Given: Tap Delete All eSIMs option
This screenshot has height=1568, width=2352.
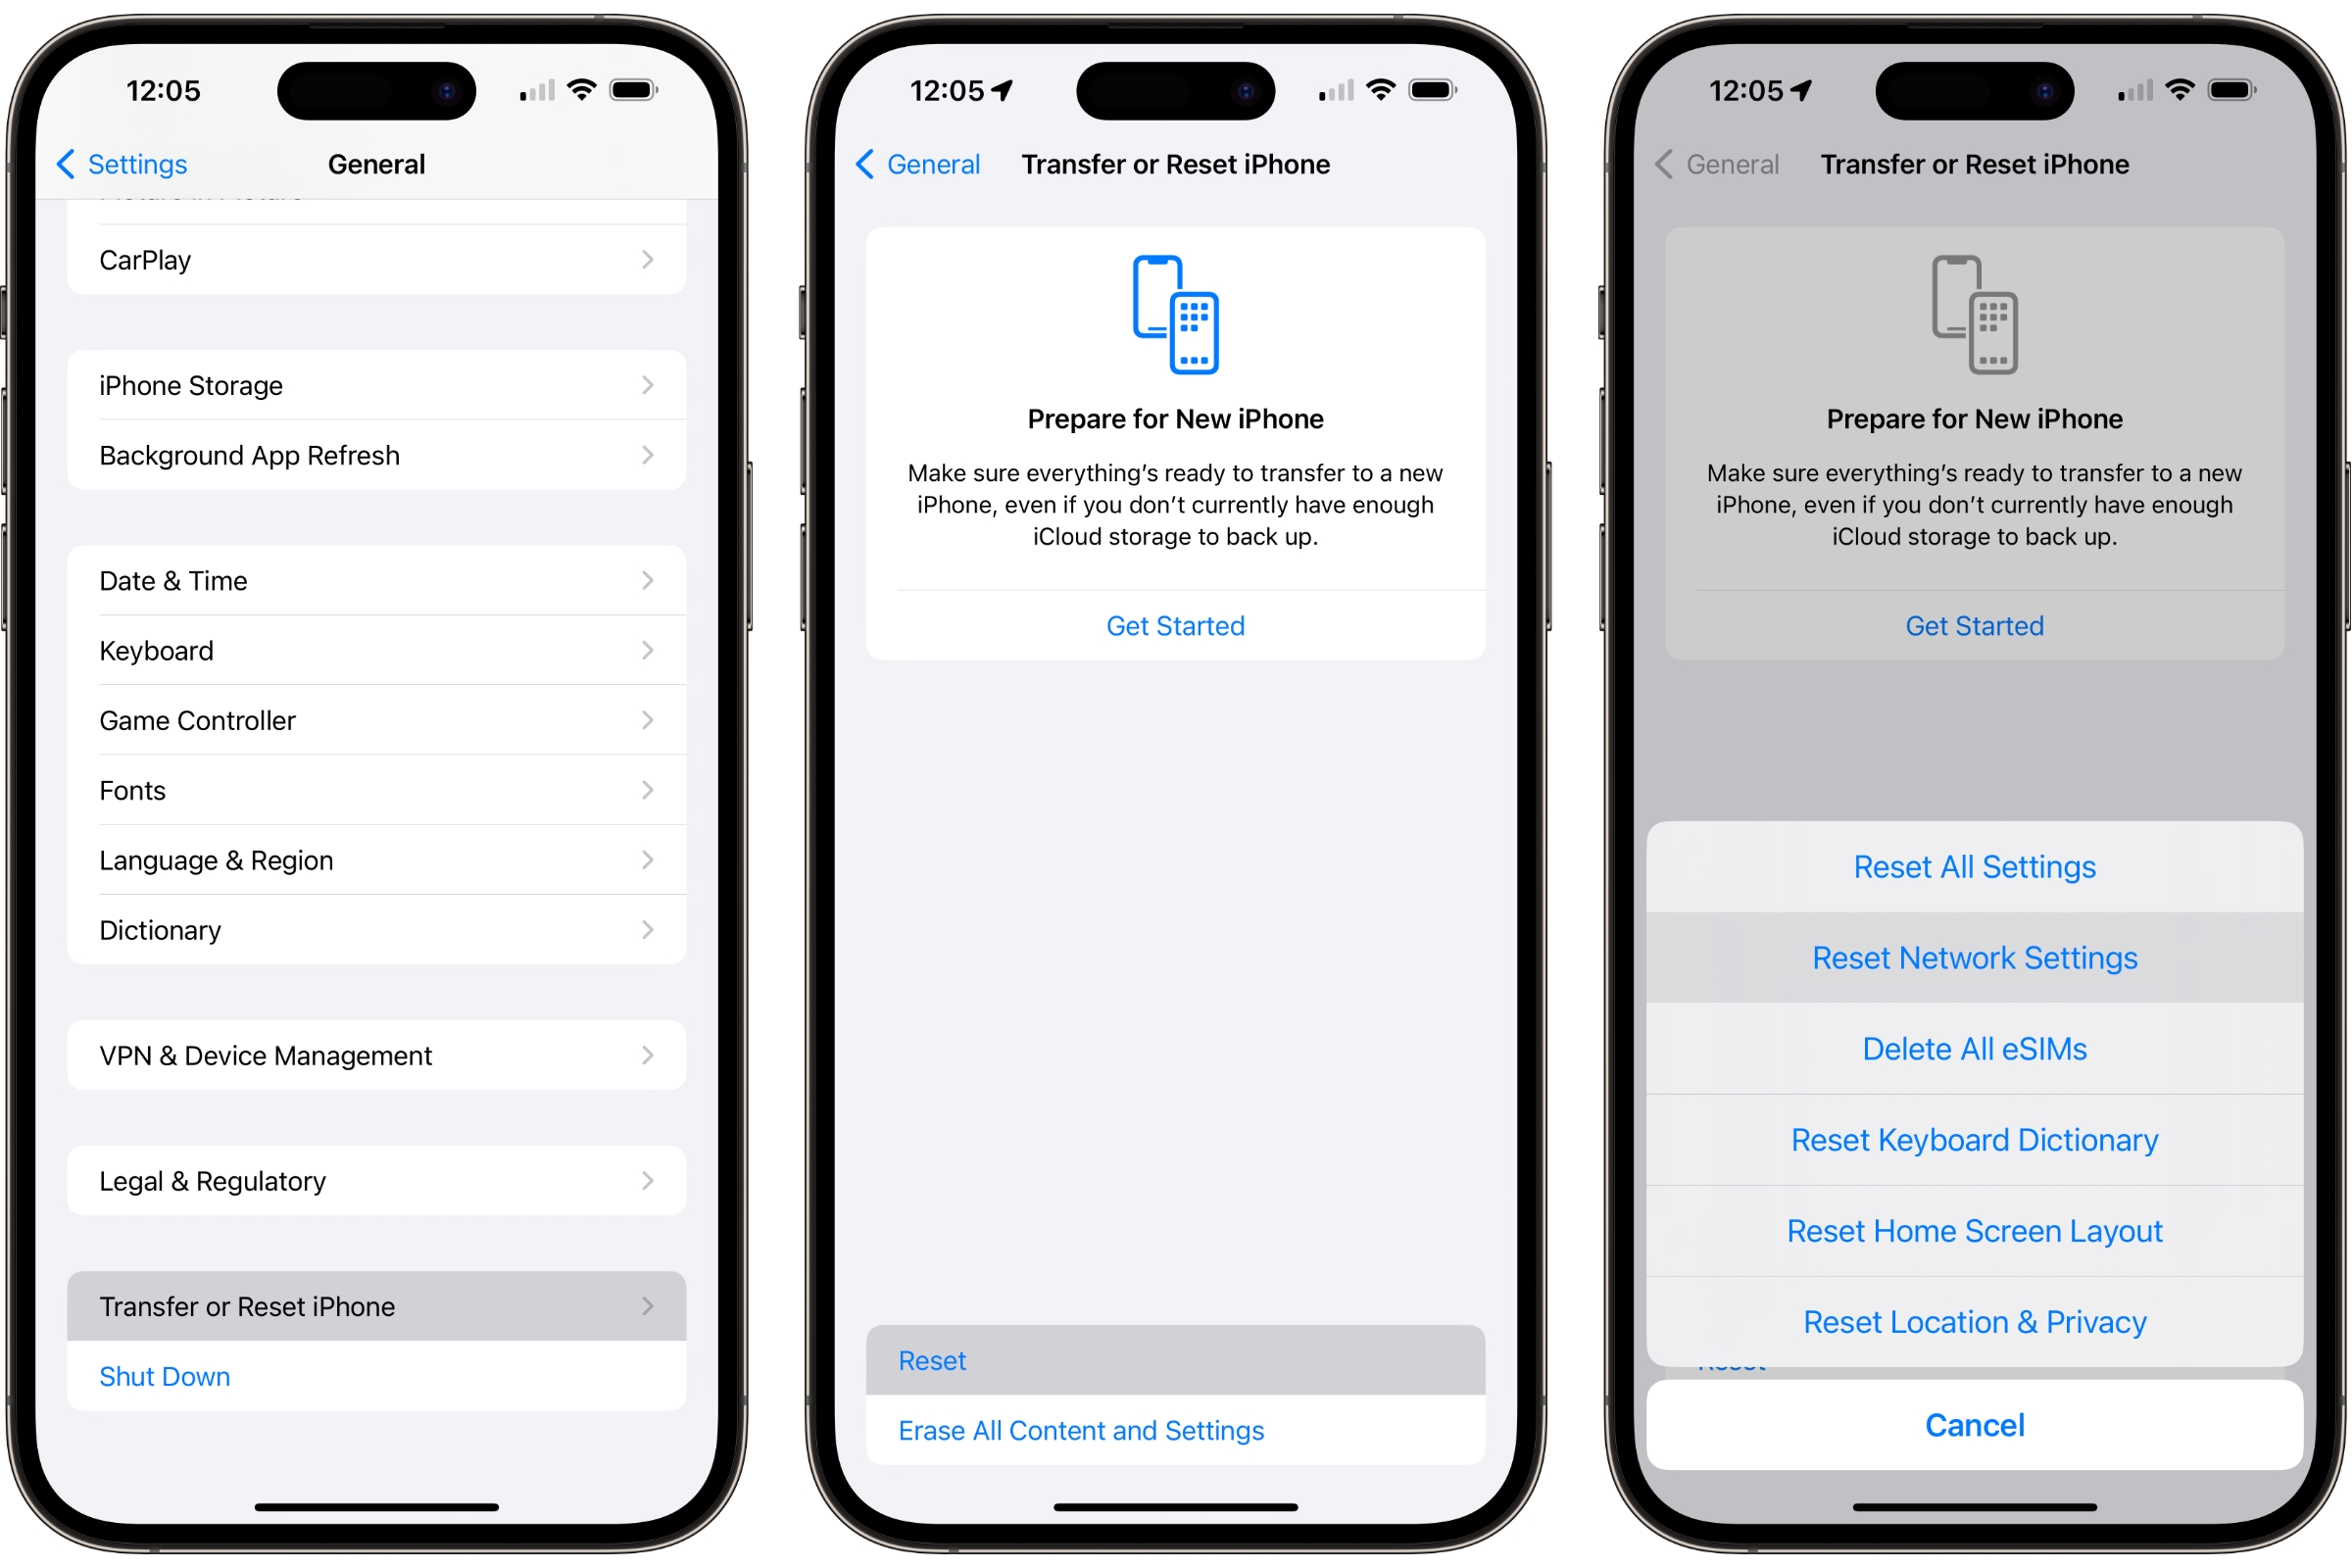Looking at the screenshot, I should point(1974,1049).
